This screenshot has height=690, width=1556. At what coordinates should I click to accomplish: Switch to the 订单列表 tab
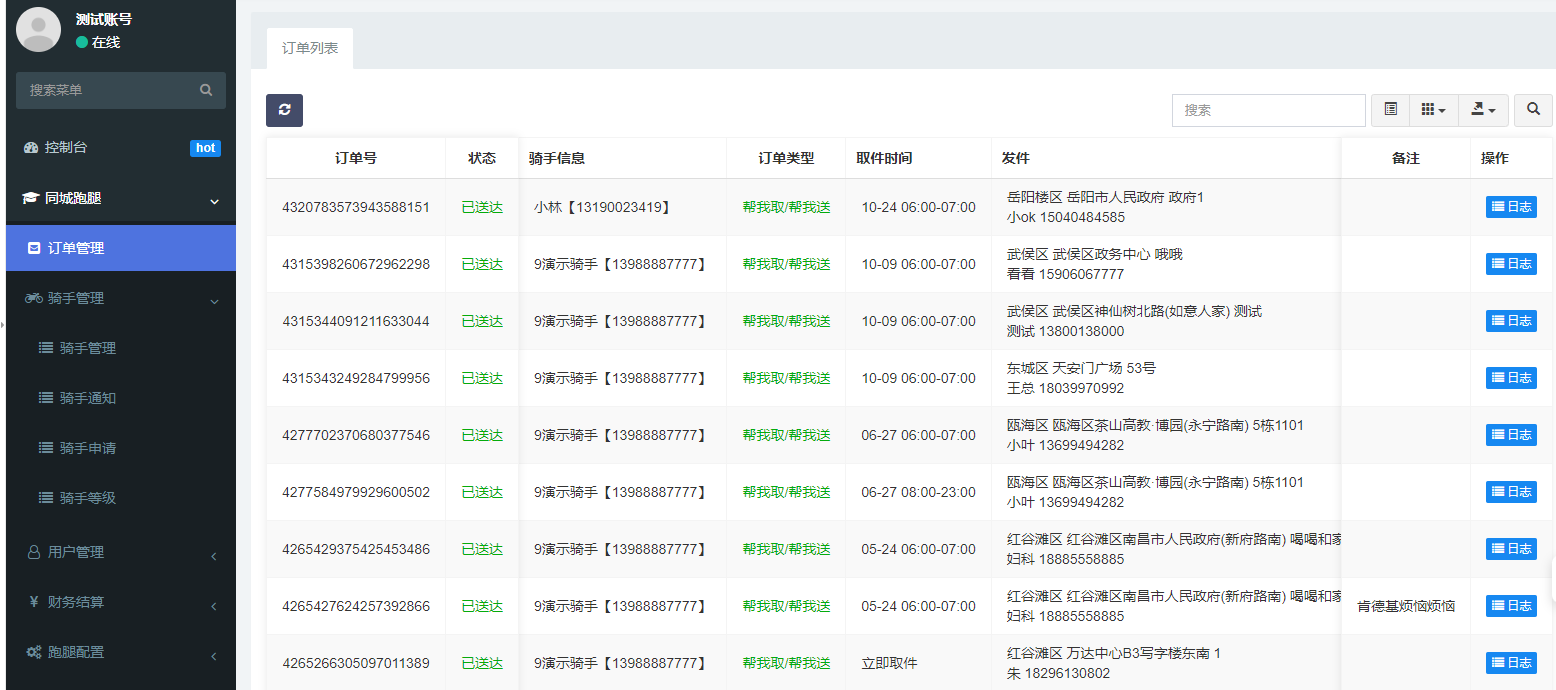[310, 48]
